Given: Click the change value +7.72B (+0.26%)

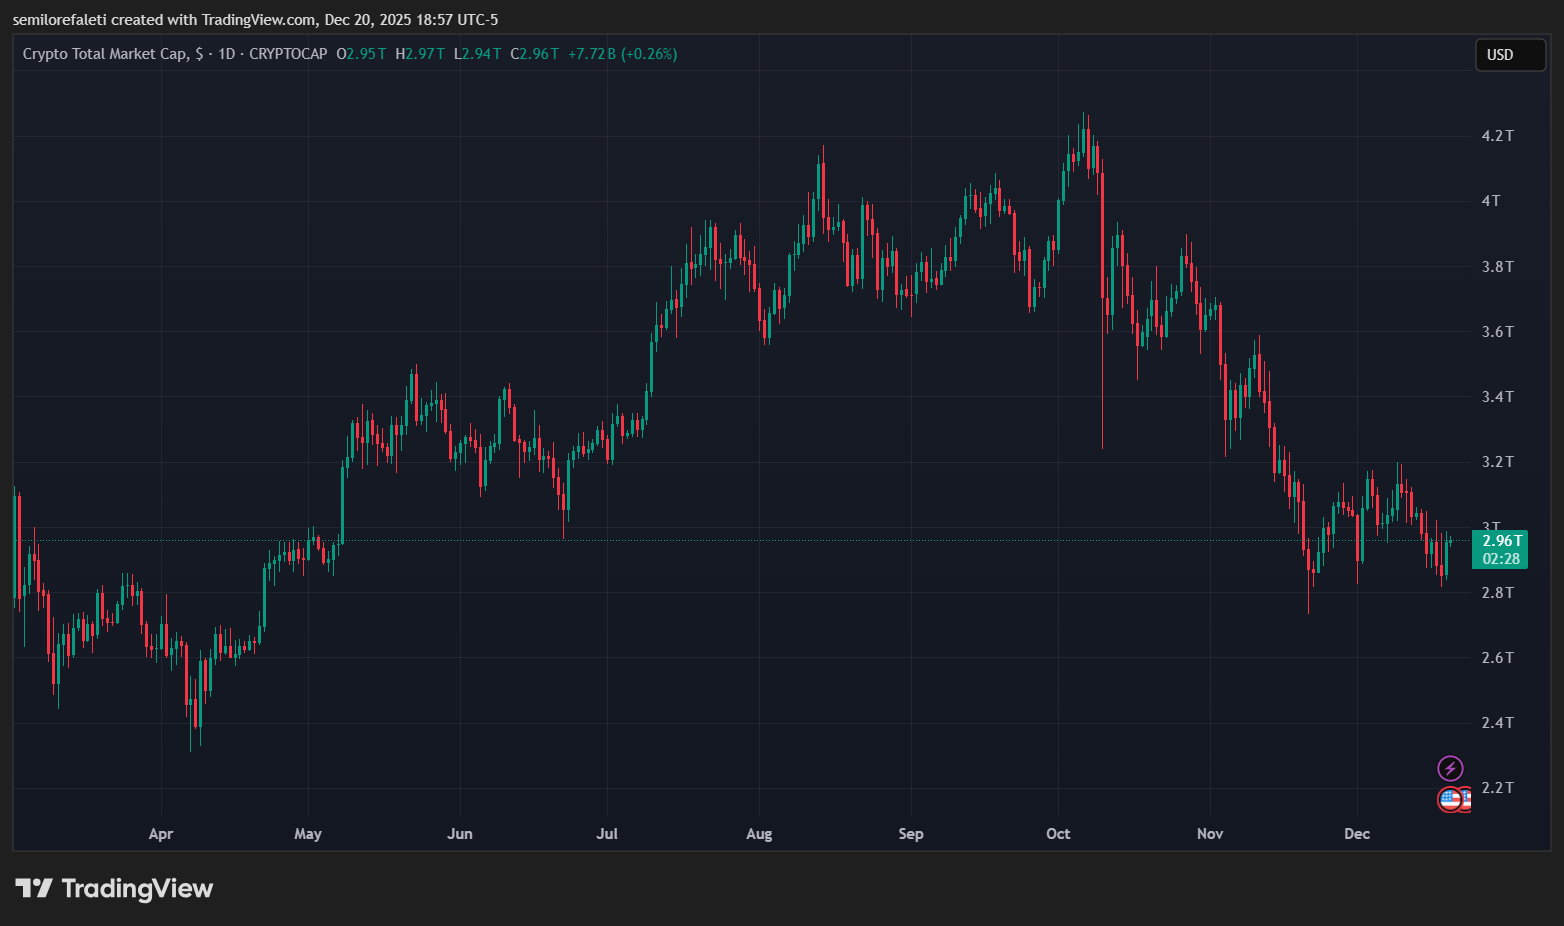Looking at the screenshot, I should pyautogui.click(x=623, y=54).
